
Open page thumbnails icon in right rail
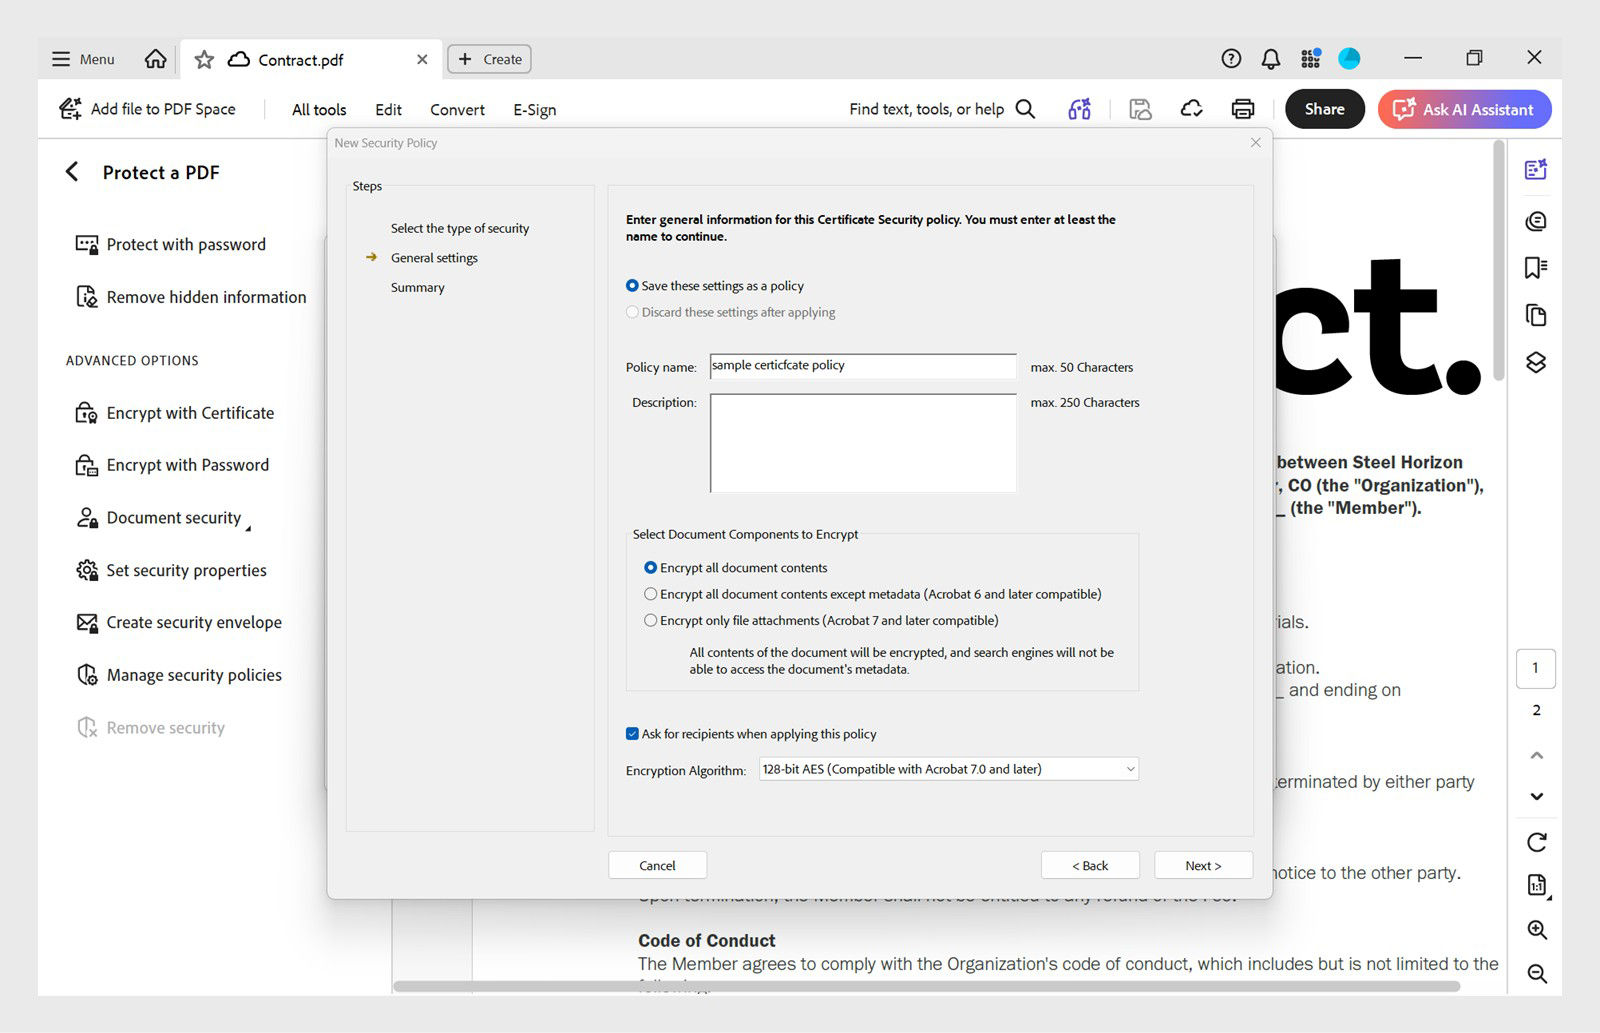click(x=1536, y=316)
